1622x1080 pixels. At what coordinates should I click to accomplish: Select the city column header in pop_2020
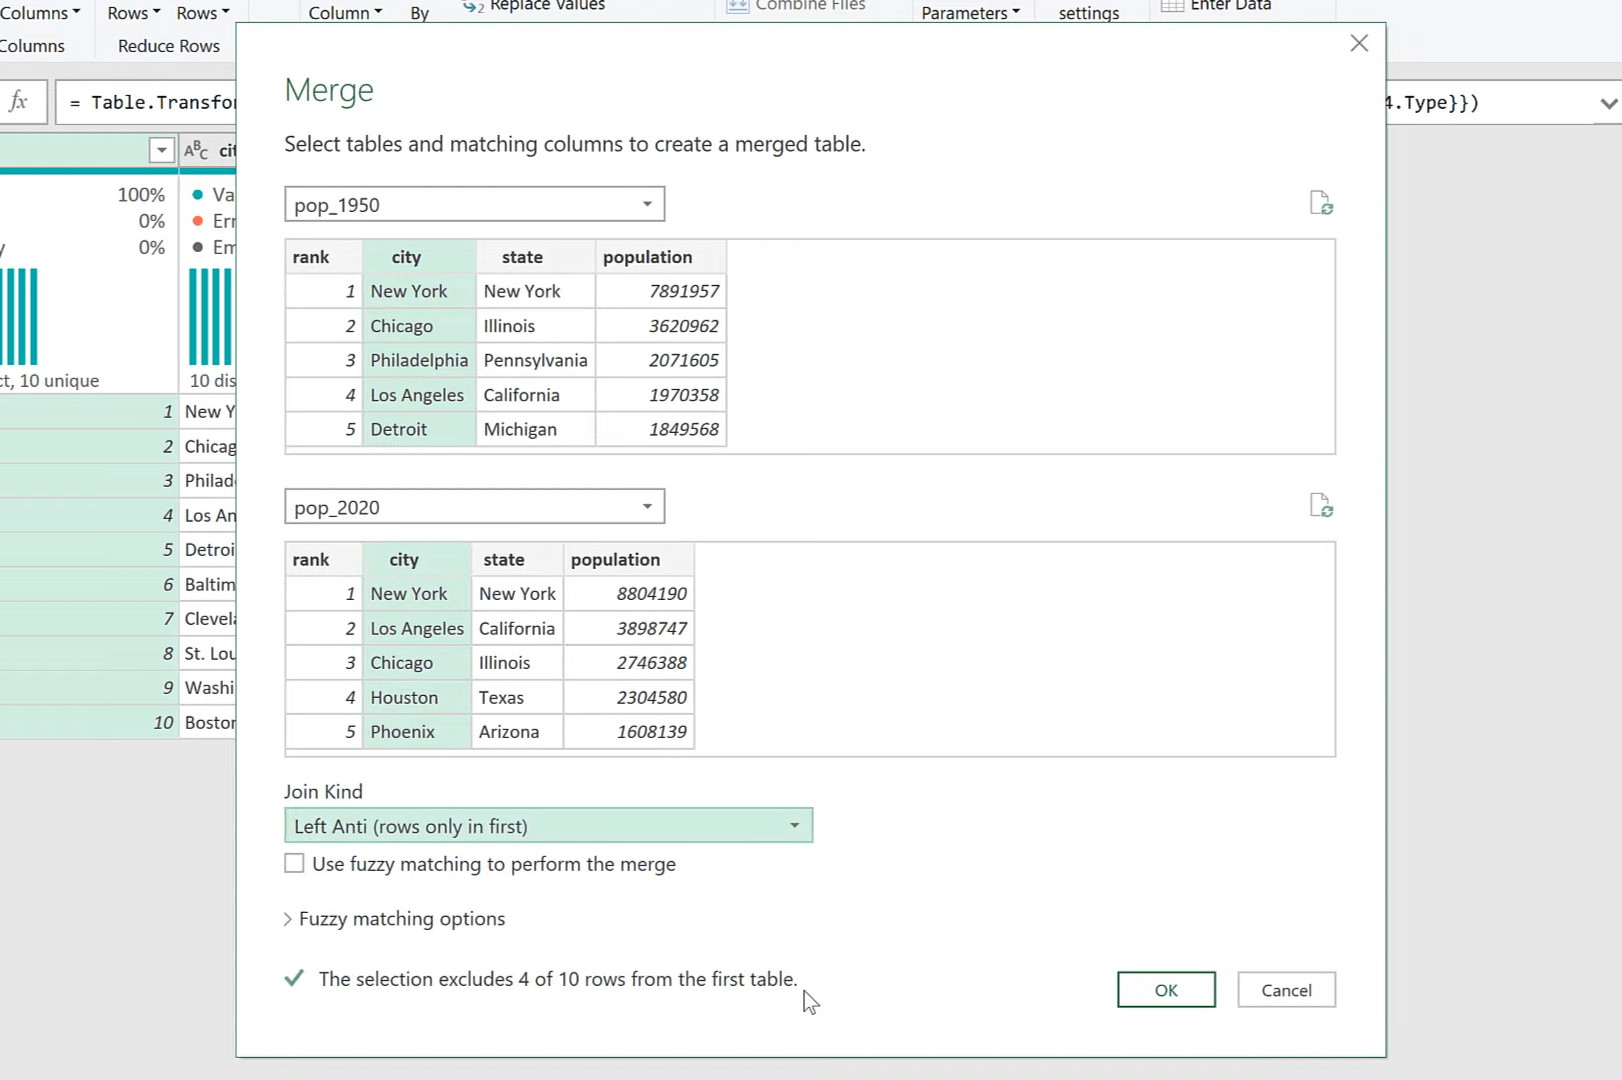click(x=416, y=560)
